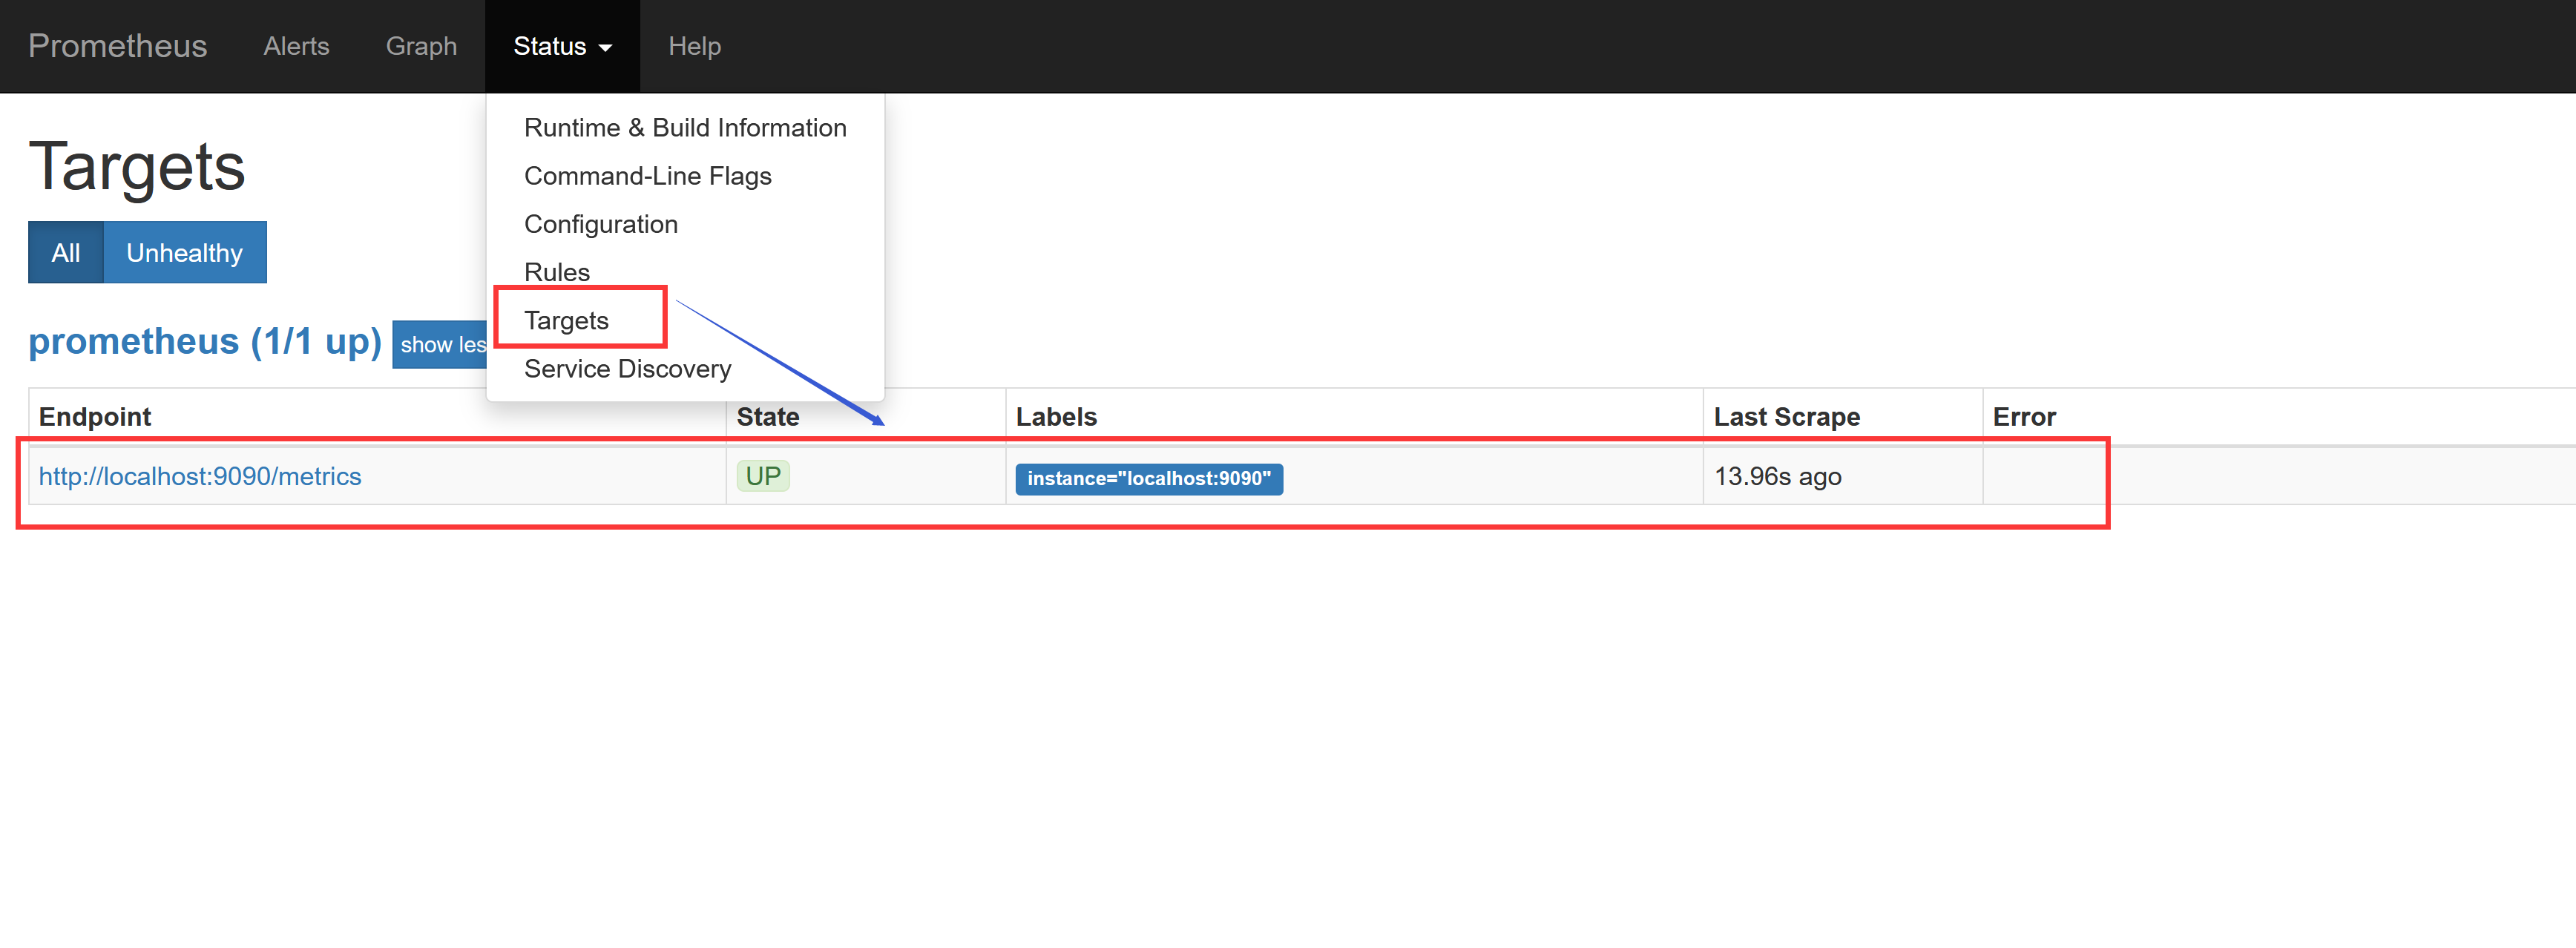Click the instance="localhost:9090" label badge
Viewport: 2576px width, 948px height.
click(x=1148, y=479)
